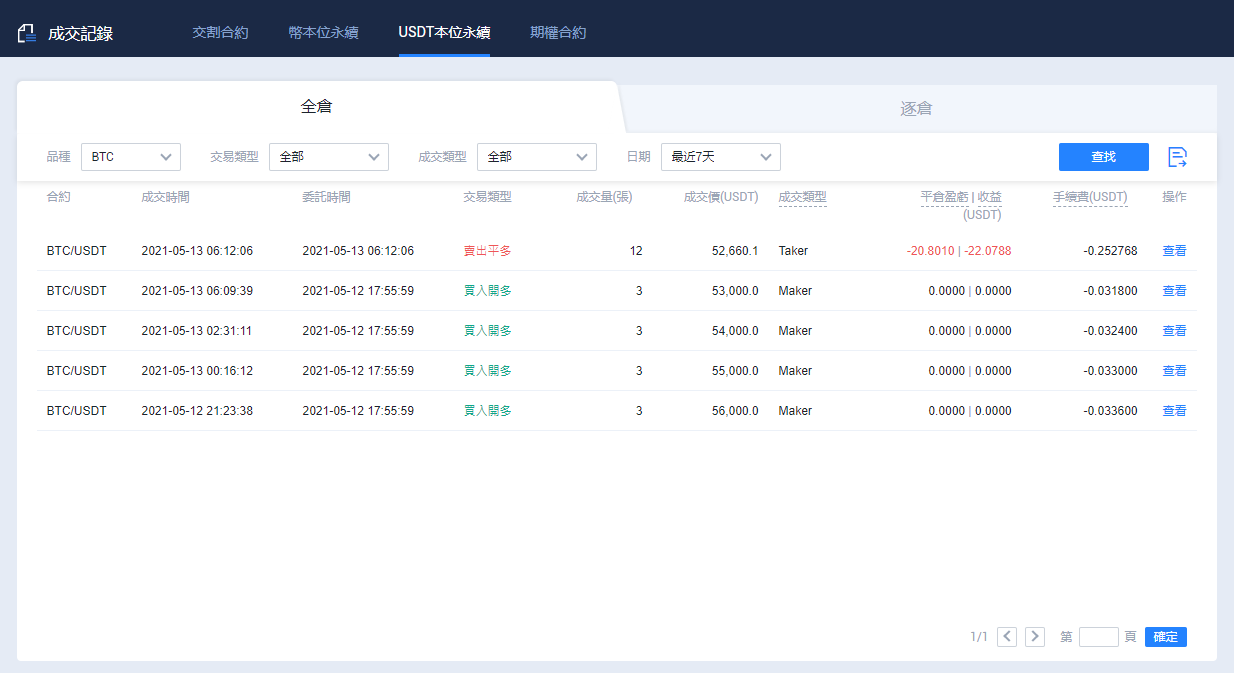Viewport: 1234px width, 673px height.
Task: View details of the 54,000.0 trade
Action: [1174, 331]
